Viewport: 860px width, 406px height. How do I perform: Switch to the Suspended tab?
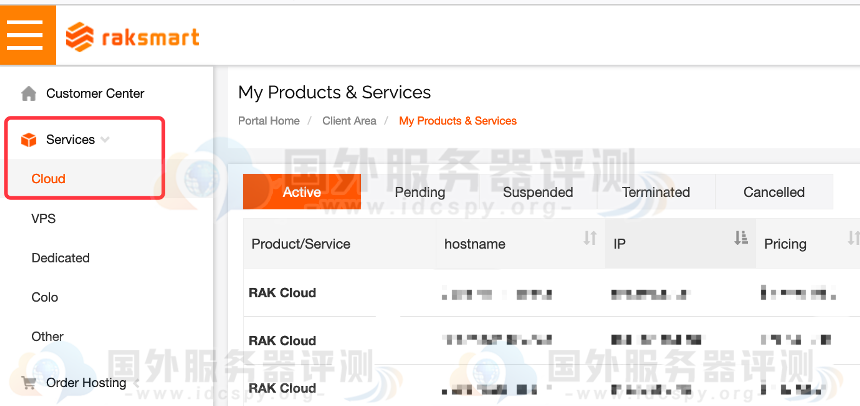[x=538, y=192]
